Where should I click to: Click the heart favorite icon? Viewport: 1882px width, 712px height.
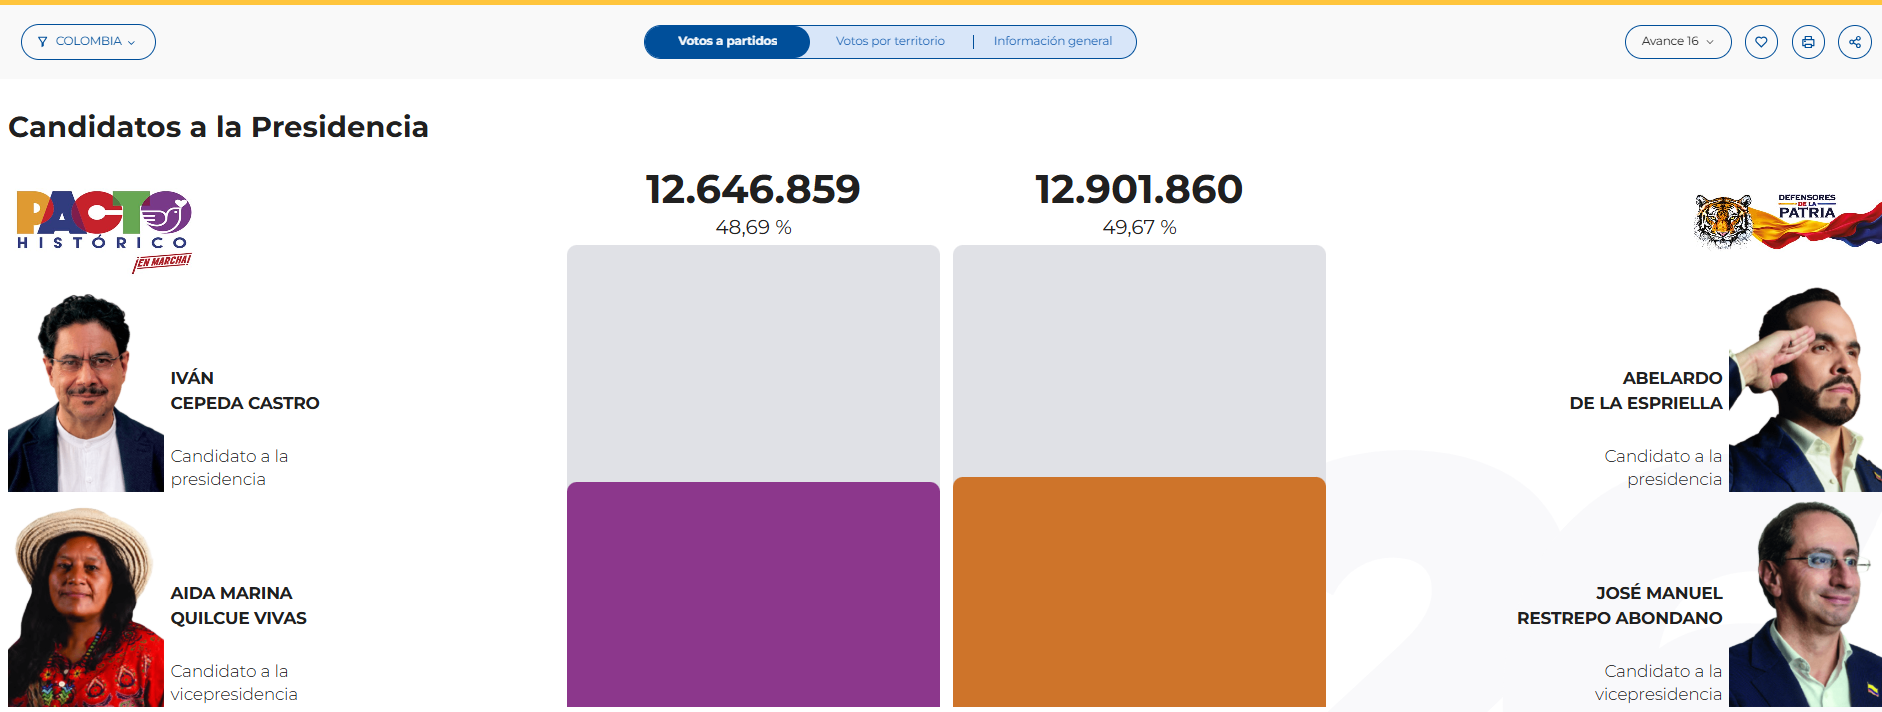pyautogui.click(x=1761, y=42)
